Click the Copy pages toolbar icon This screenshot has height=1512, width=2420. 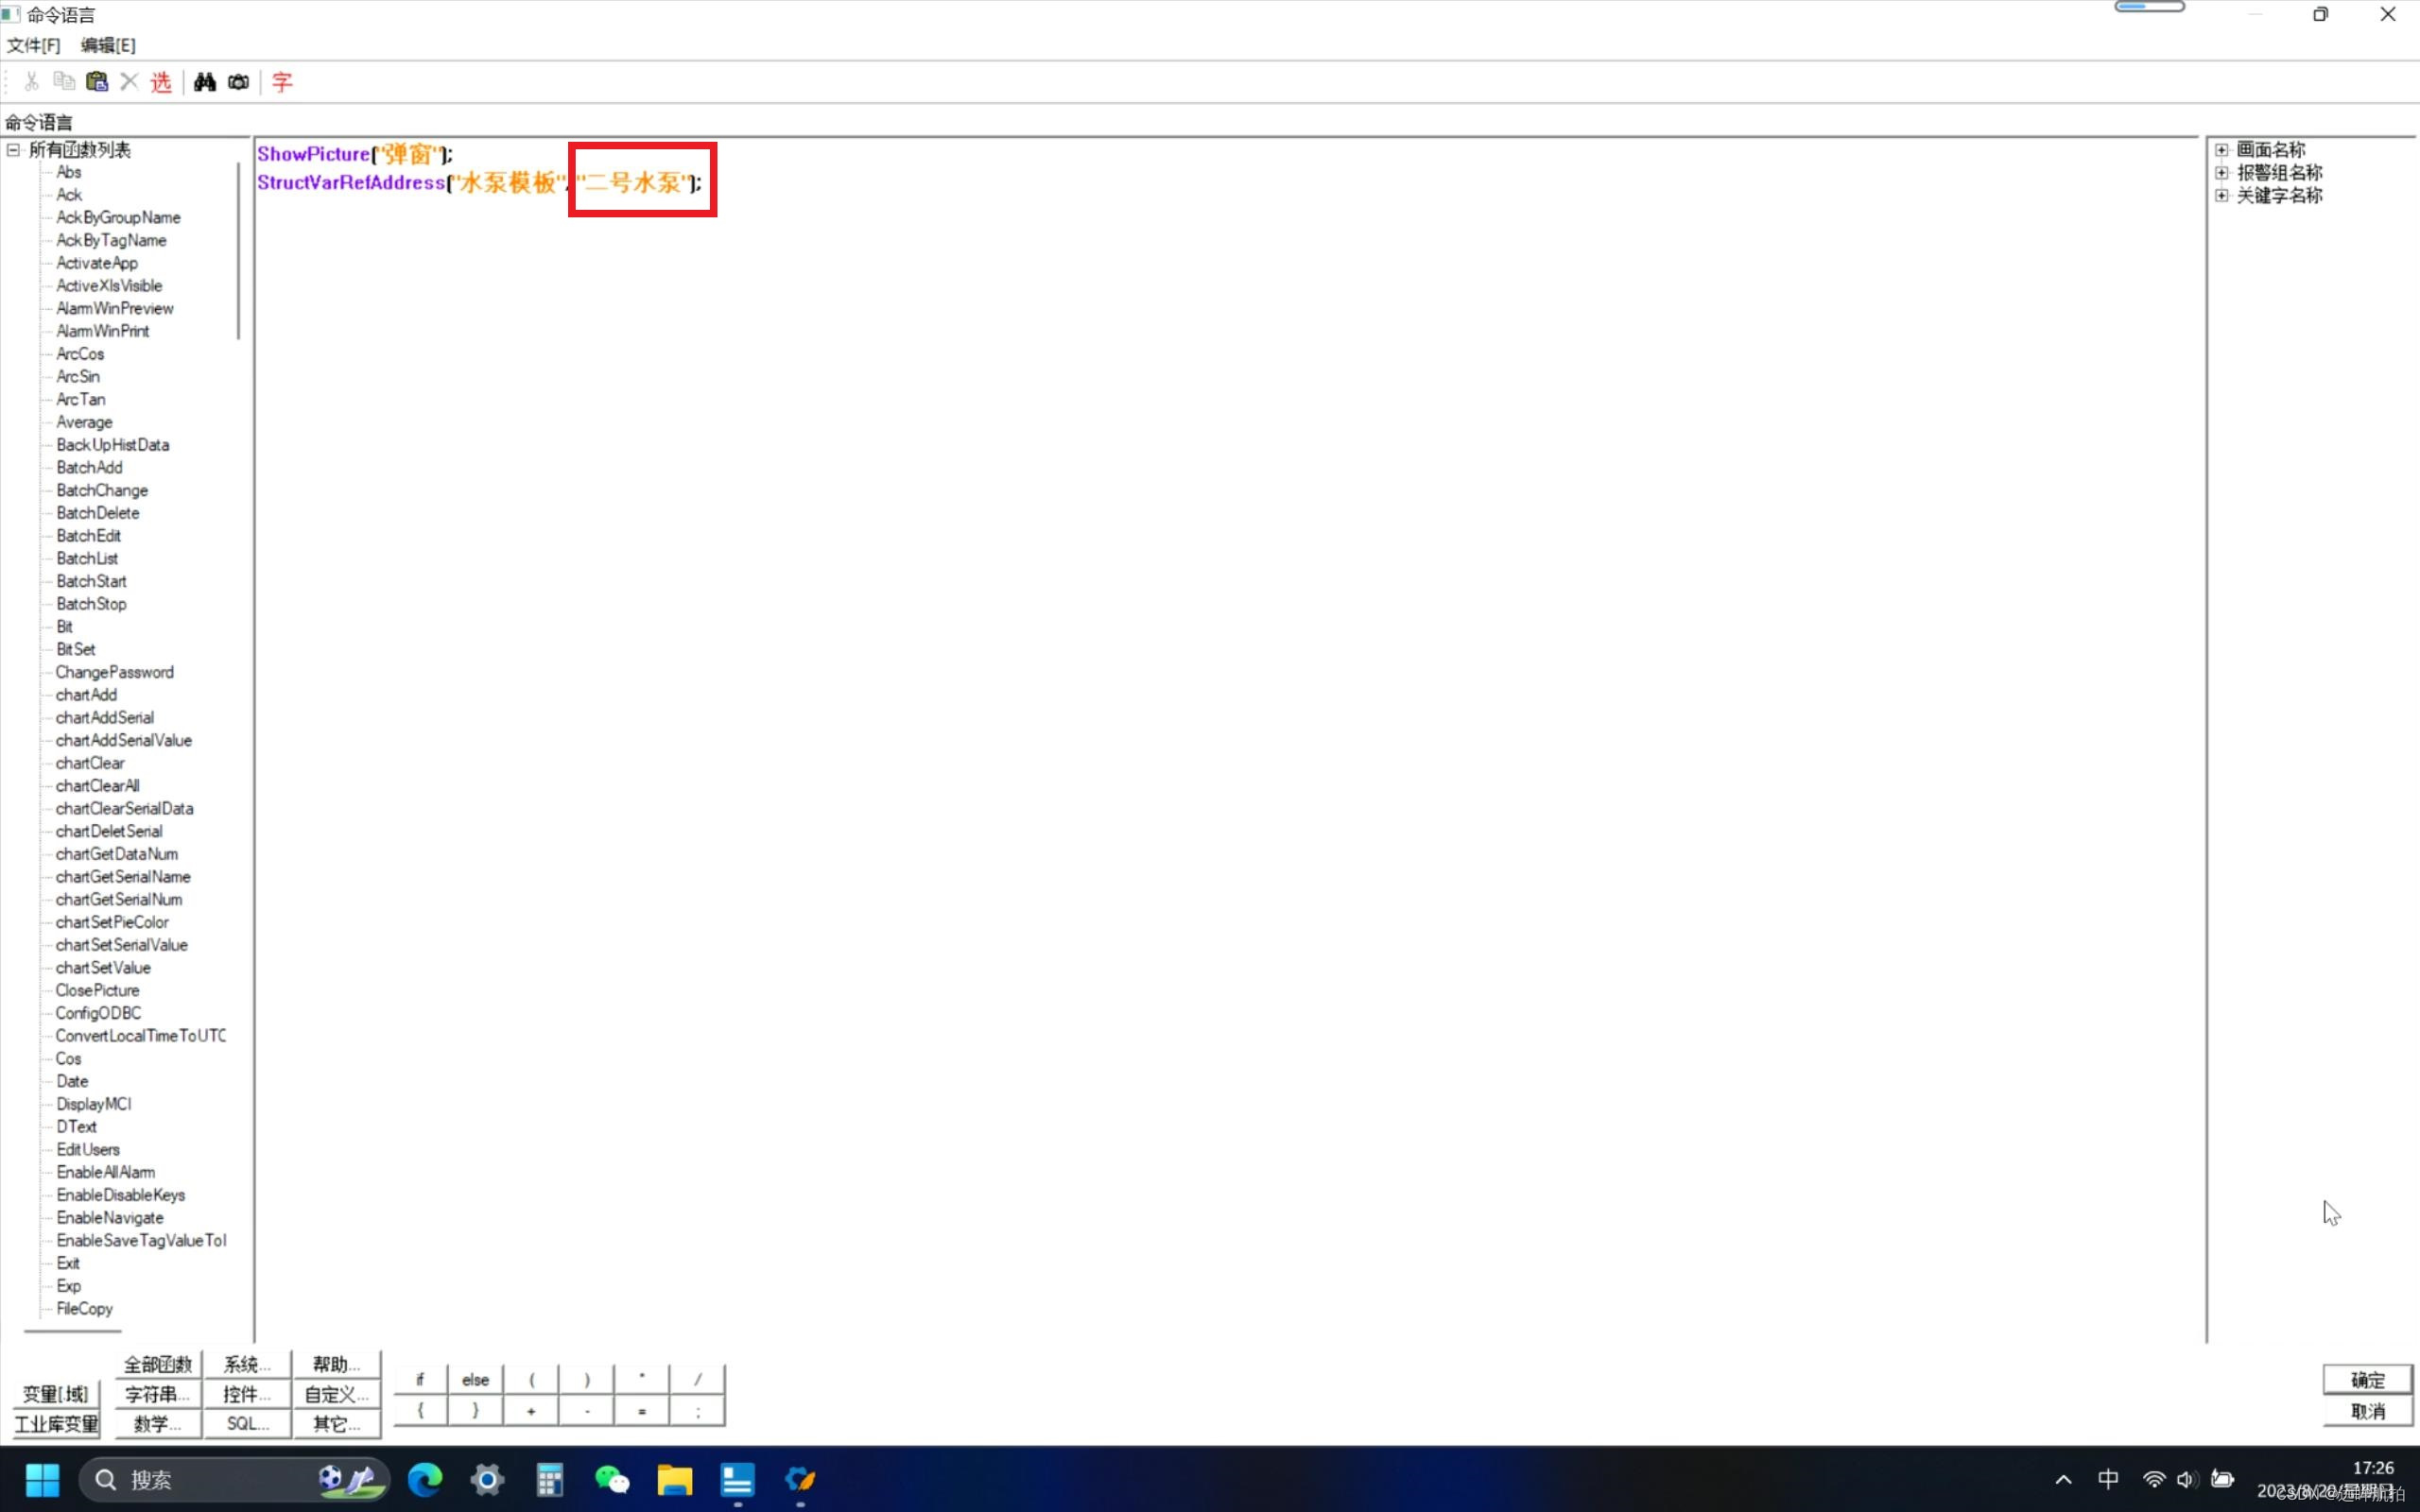[64, 82]
